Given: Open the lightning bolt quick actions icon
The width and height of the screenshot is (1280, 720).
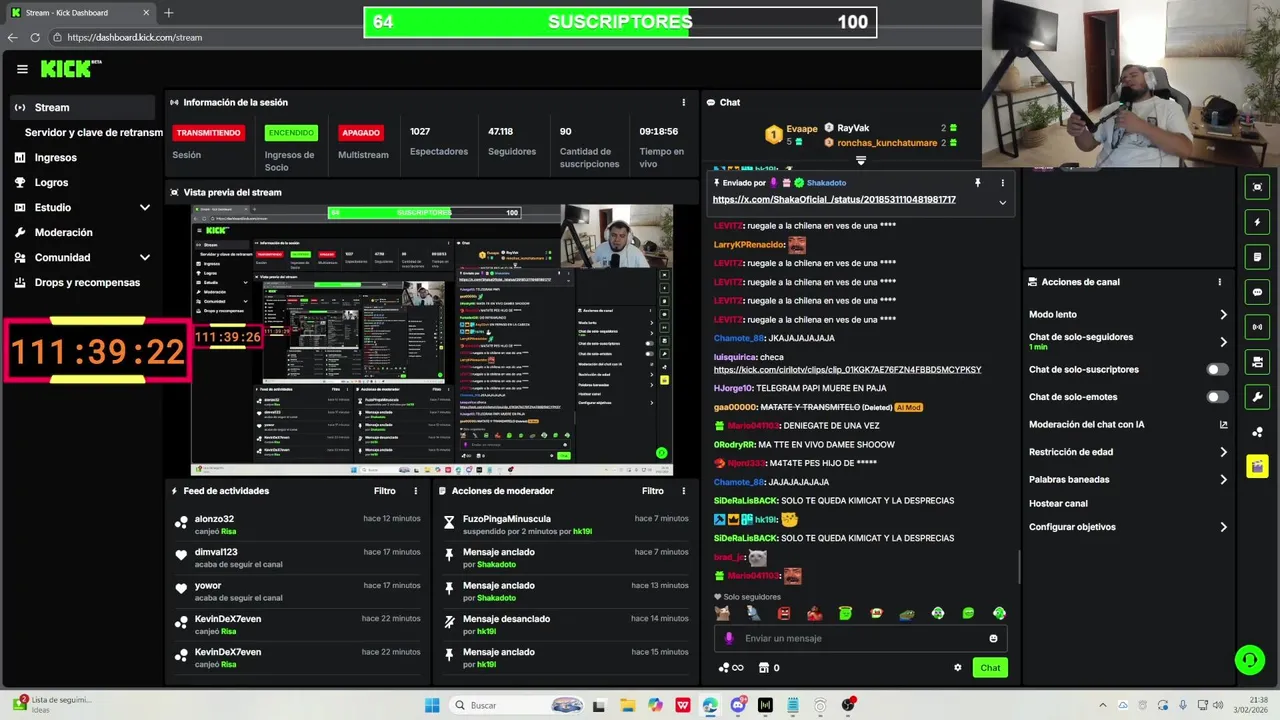Looking at the screenshot, I should pos(1257,222).
